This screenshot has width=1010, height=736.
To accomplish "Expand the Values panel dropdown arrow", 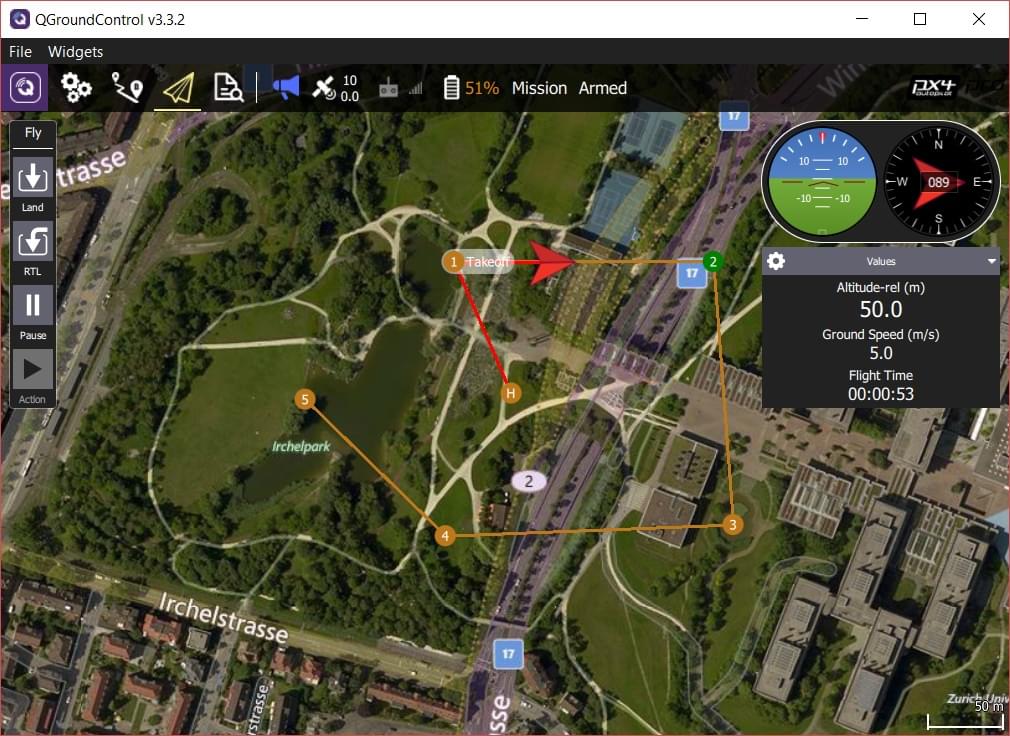I will 991,261.
